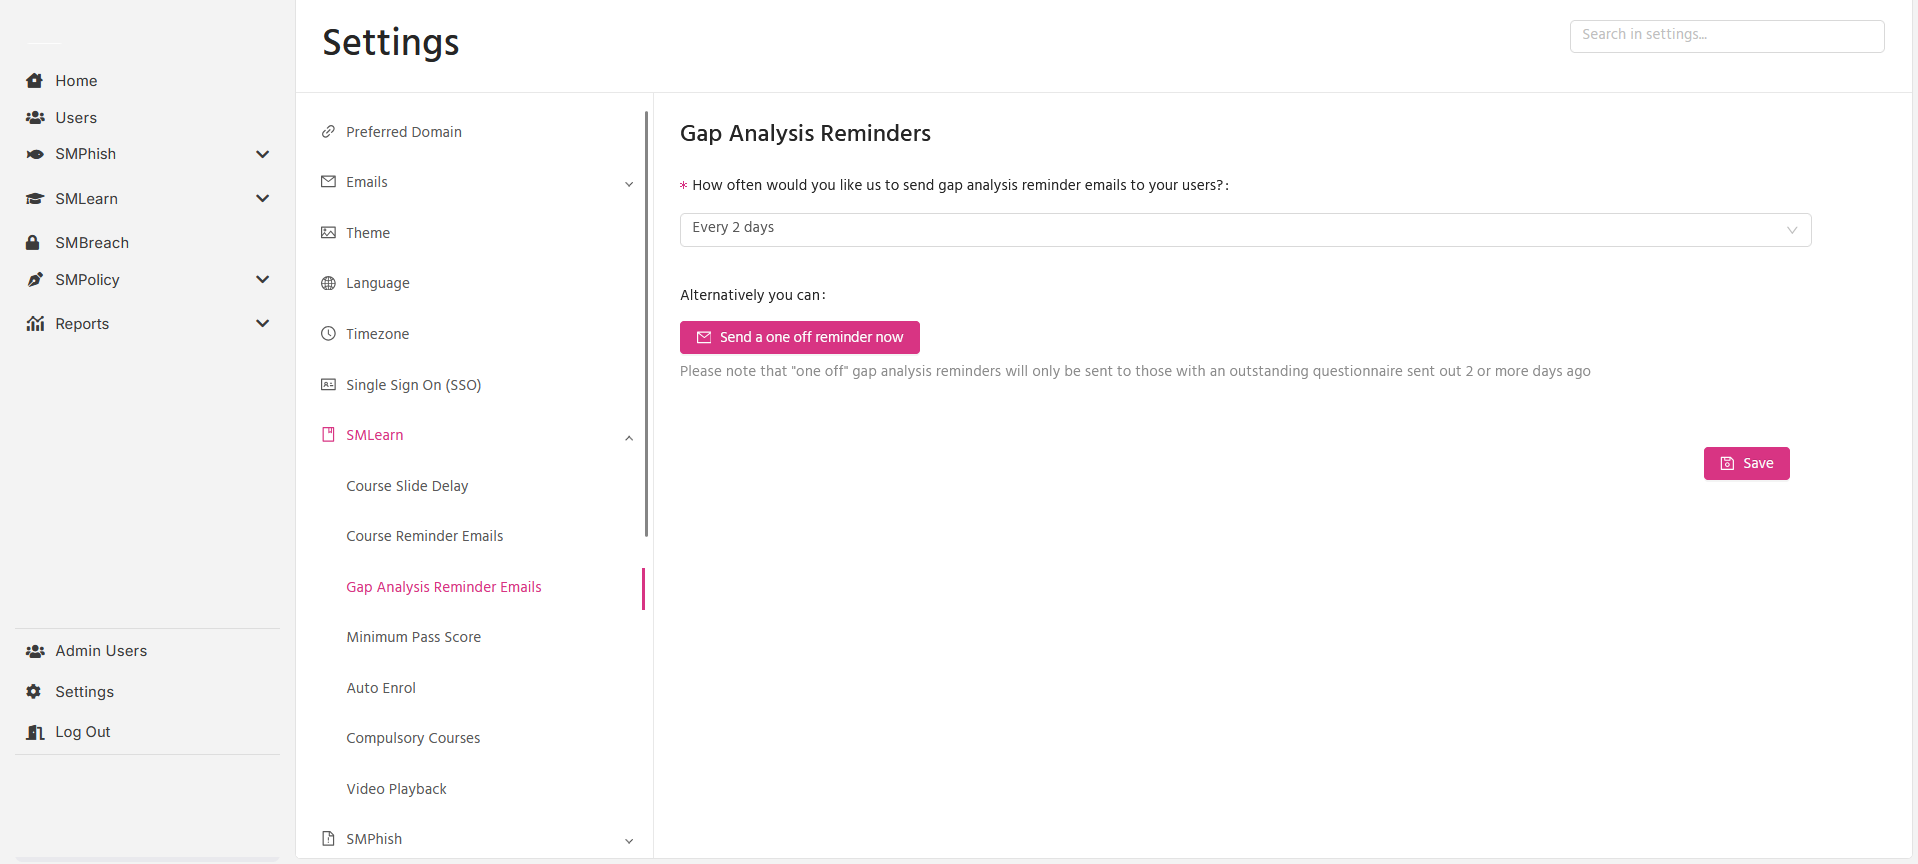Click the Timezone clock icon
Screen dimensions: 1918x864
click(328, 334)
